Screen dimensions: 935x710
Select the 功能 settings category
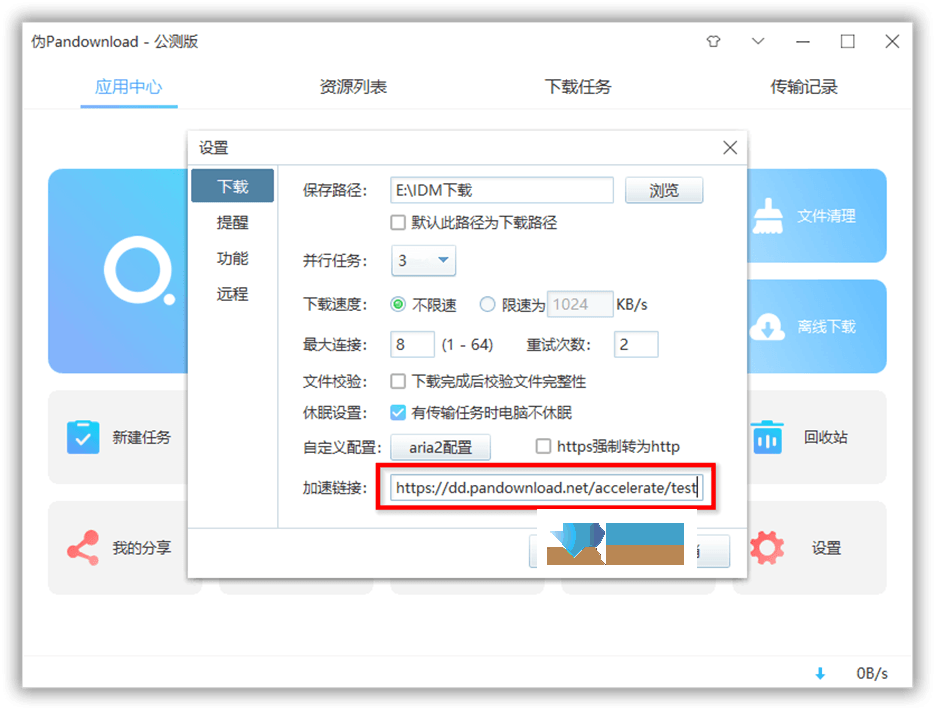(x=233, y=258)
